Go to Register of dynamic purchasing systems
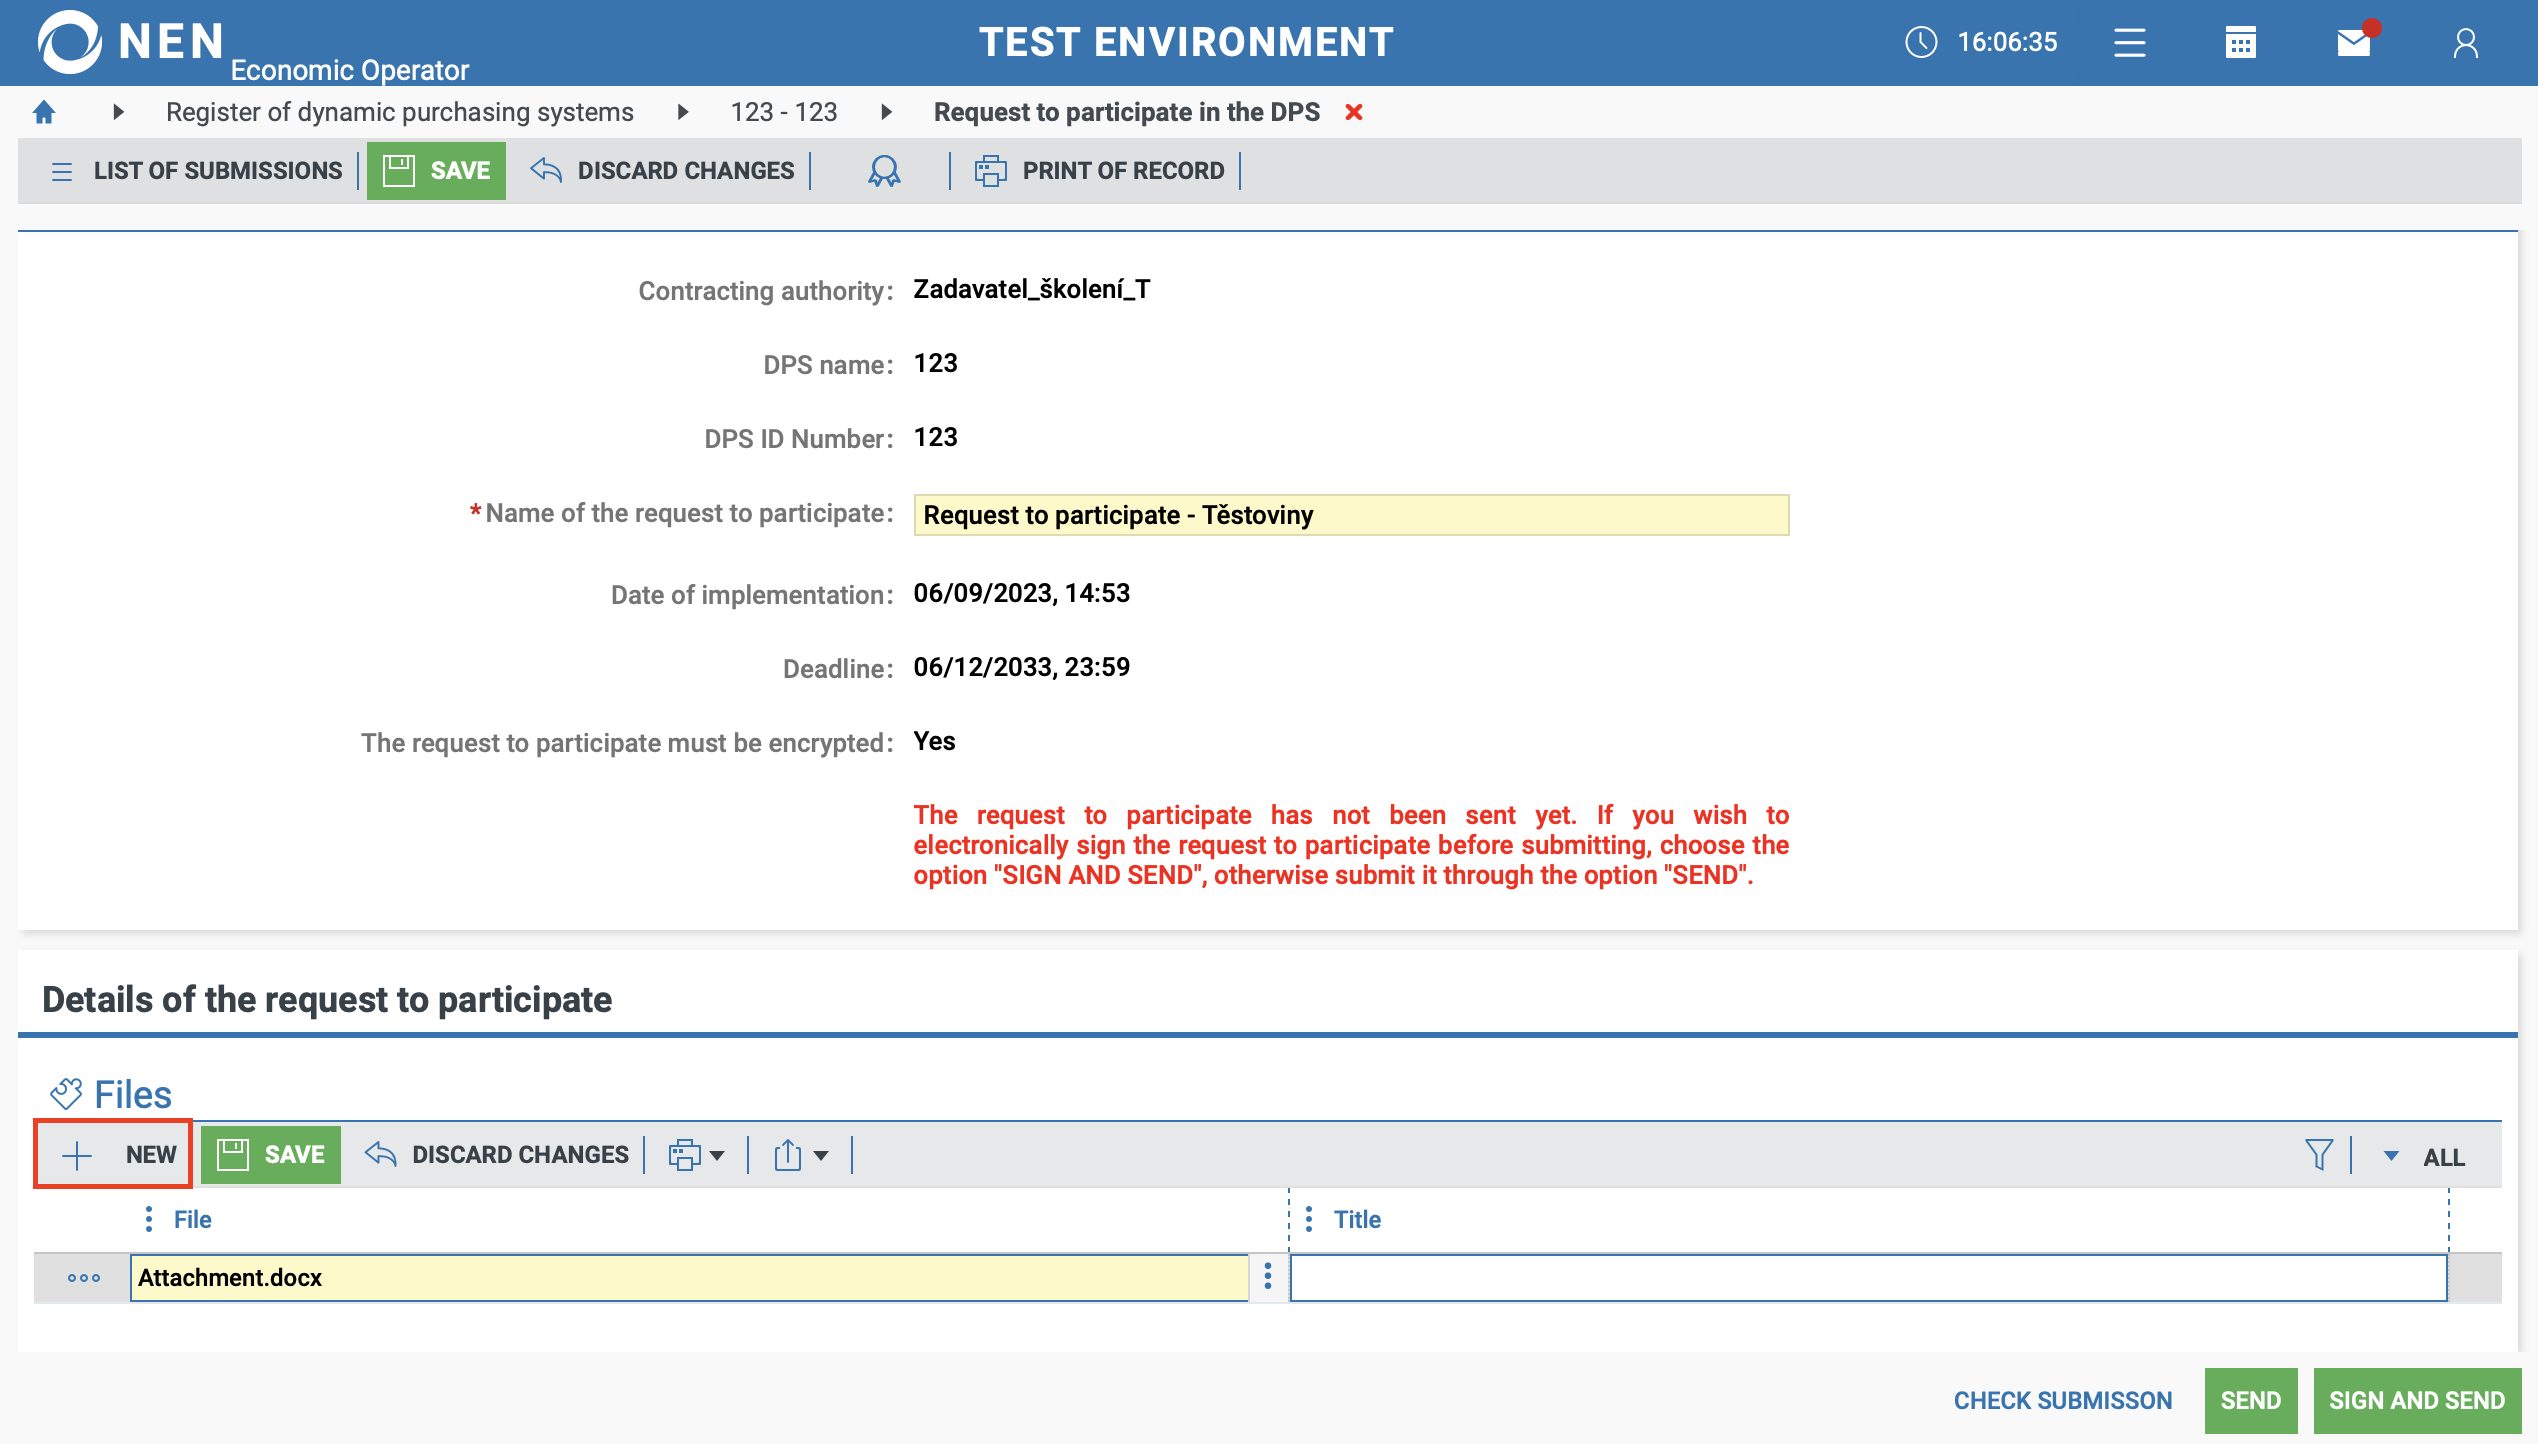The width and height of the screenshot is (2538, 1444). [x=399, y=112]
